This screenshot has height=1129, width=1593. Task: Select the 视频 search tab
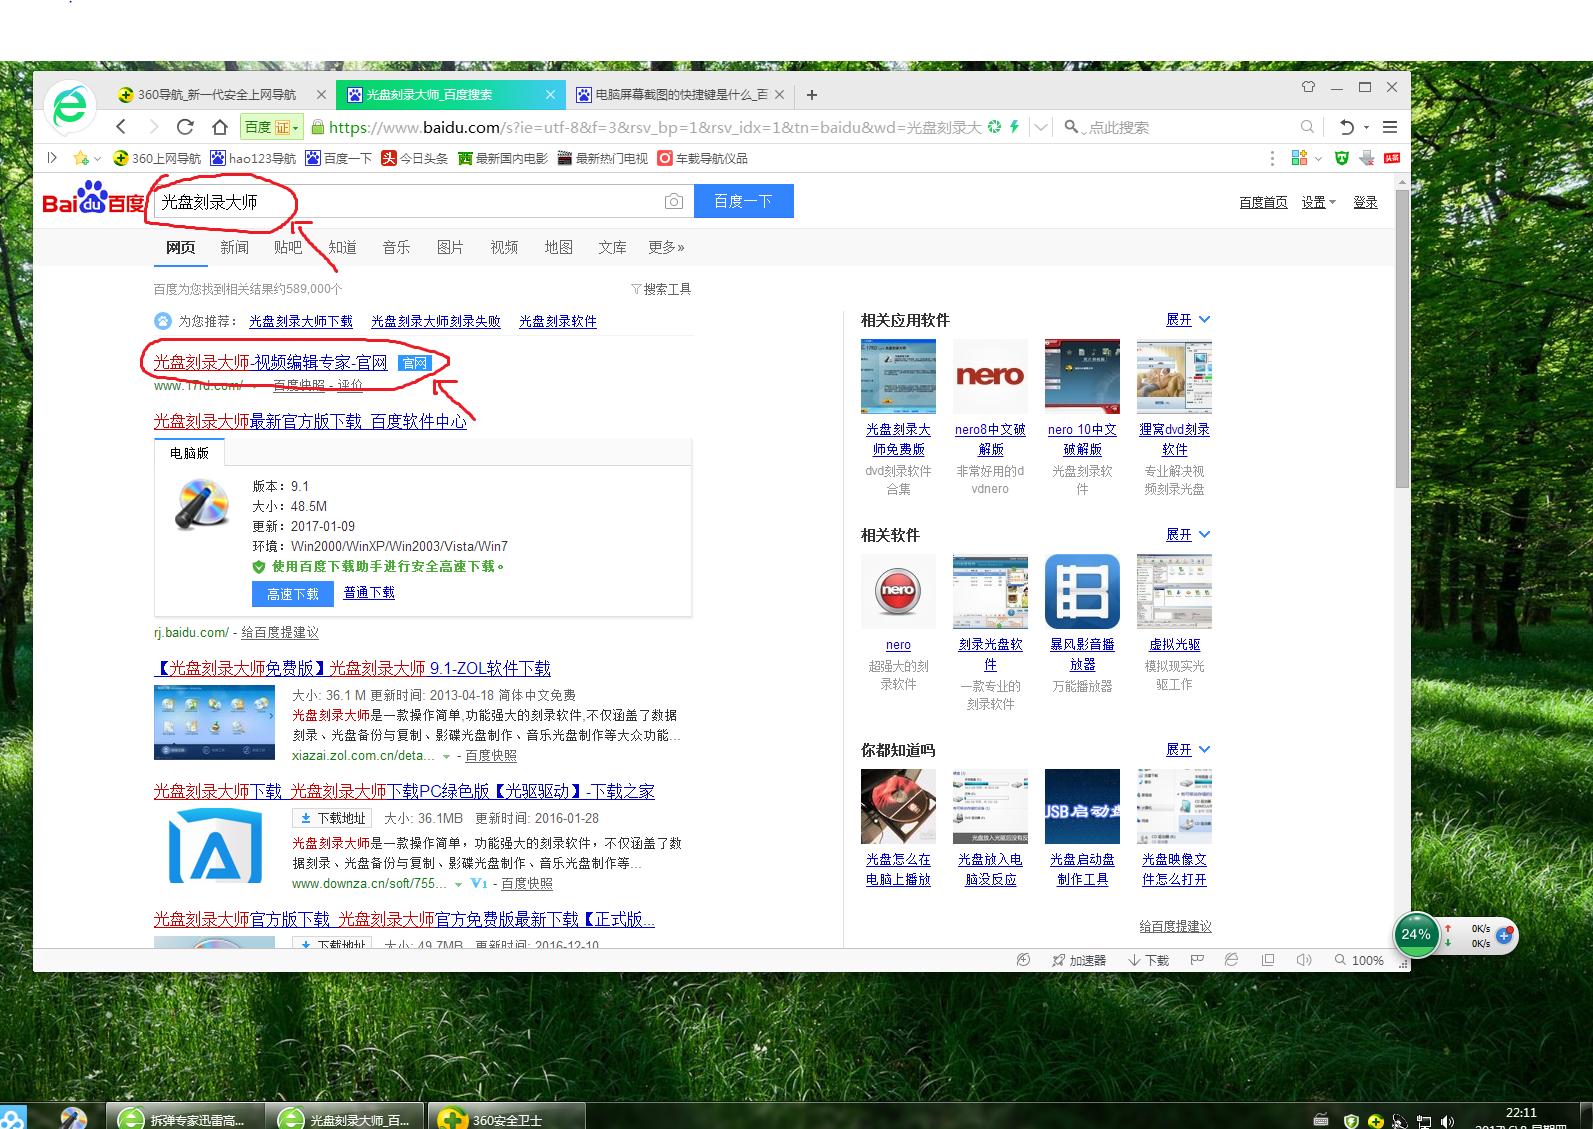click(x=504, y=247)
